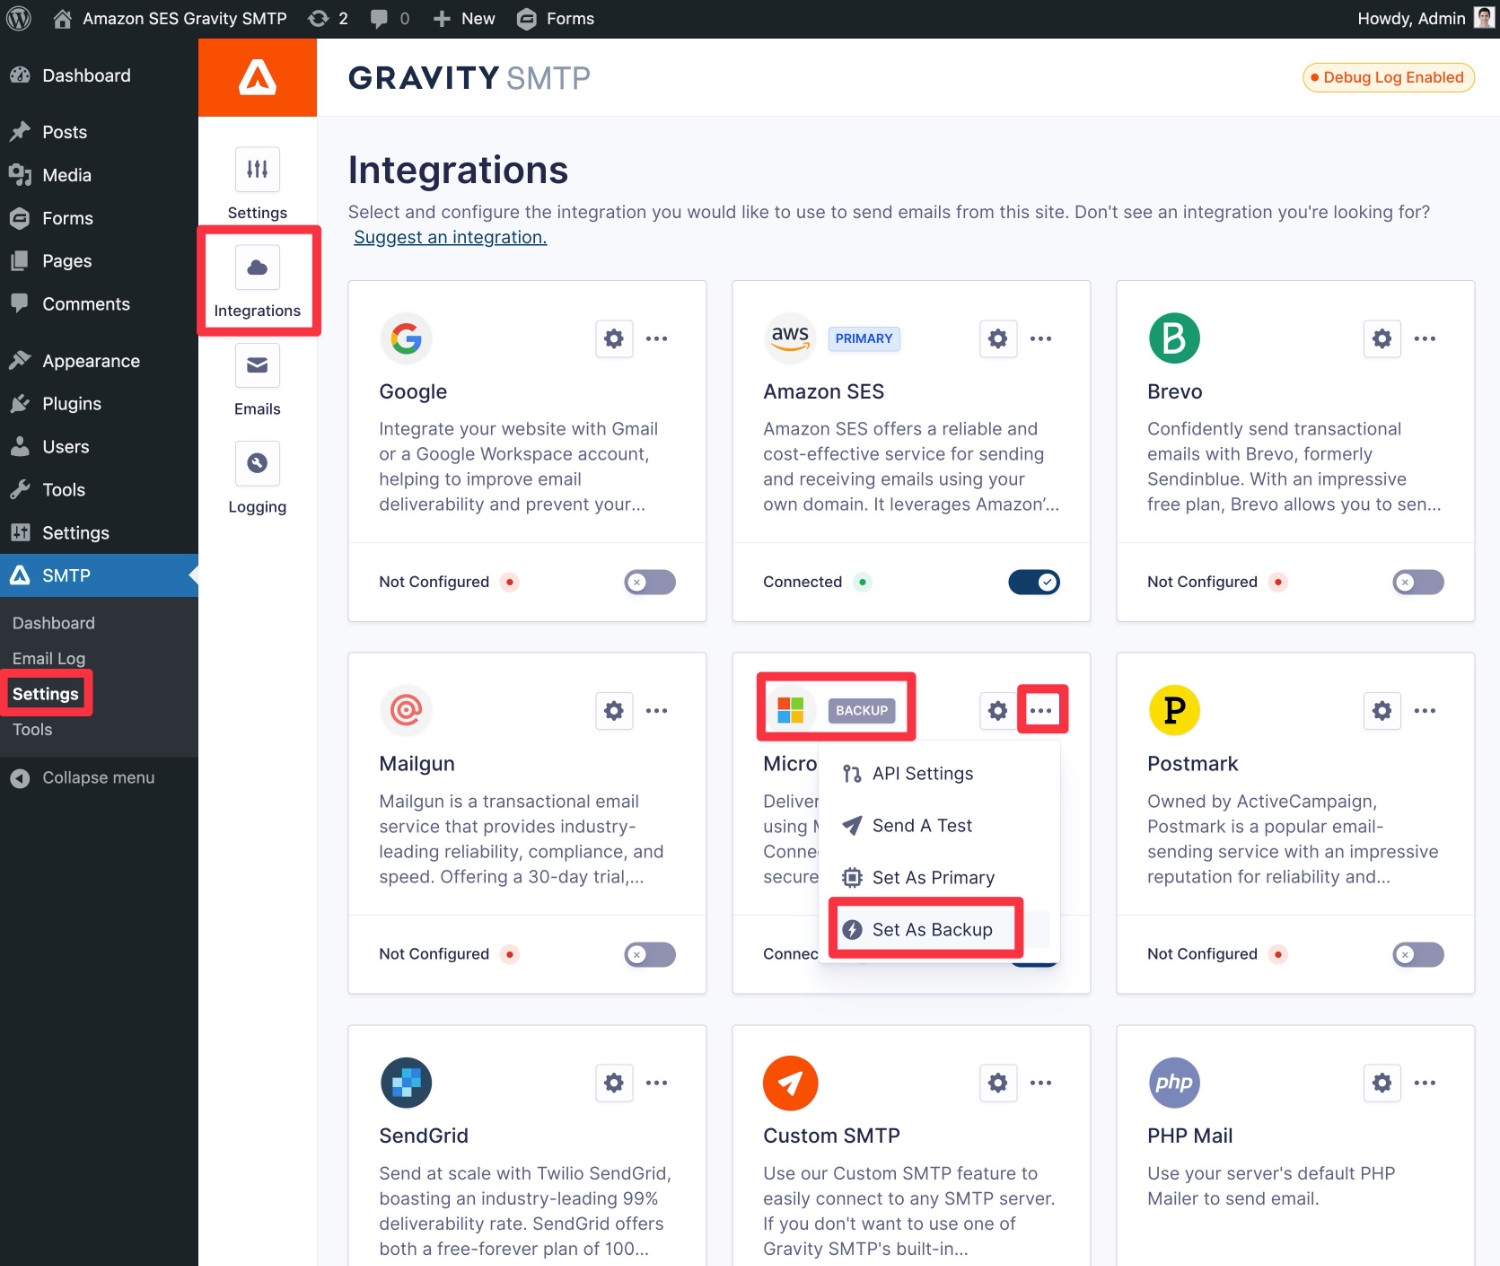Click Suggest an integration link
This screenshot has width=1500, height=1266.
(x=450, y=237)
